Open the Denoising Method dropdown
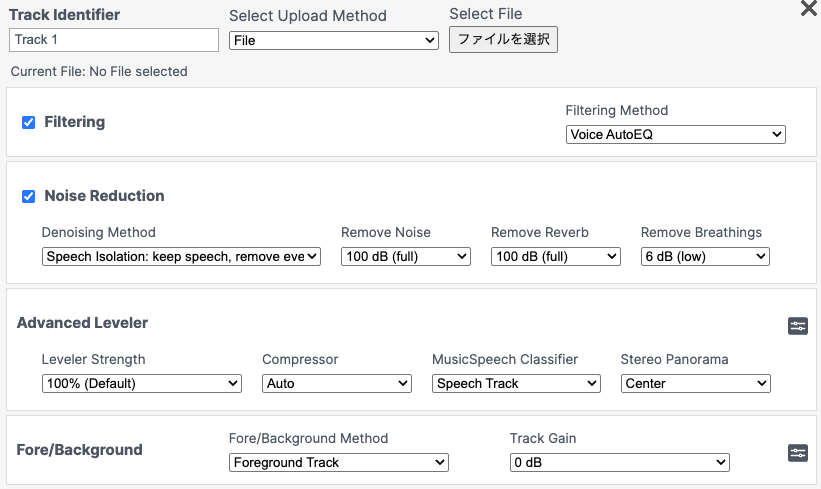Screen dimensions: 821x489 [181, 256]
